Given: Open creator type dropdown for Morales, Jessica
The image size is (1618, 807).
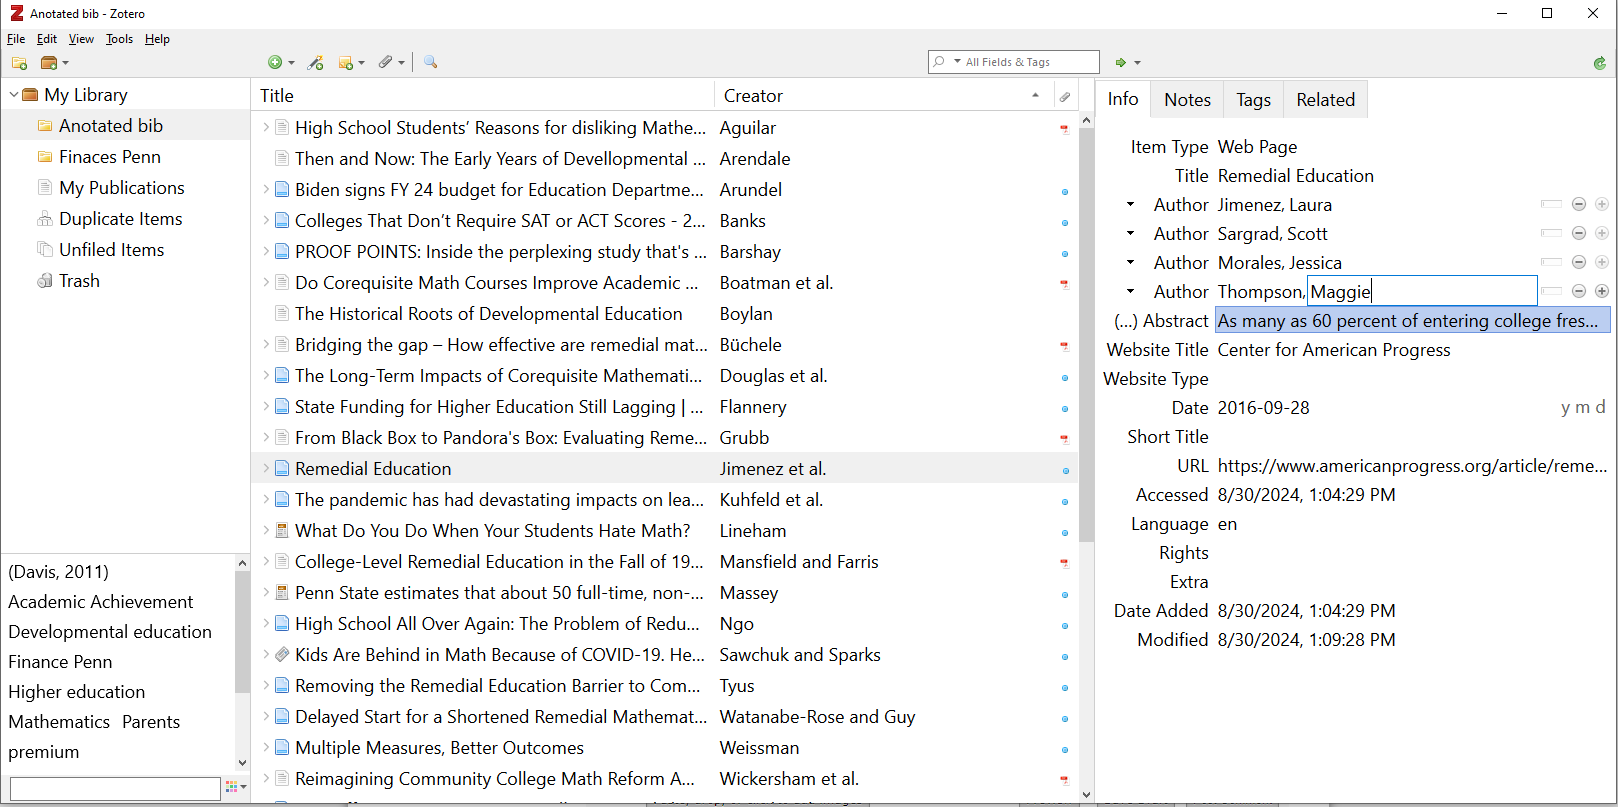Looking at the screenshot, I should pos(1131,262).
